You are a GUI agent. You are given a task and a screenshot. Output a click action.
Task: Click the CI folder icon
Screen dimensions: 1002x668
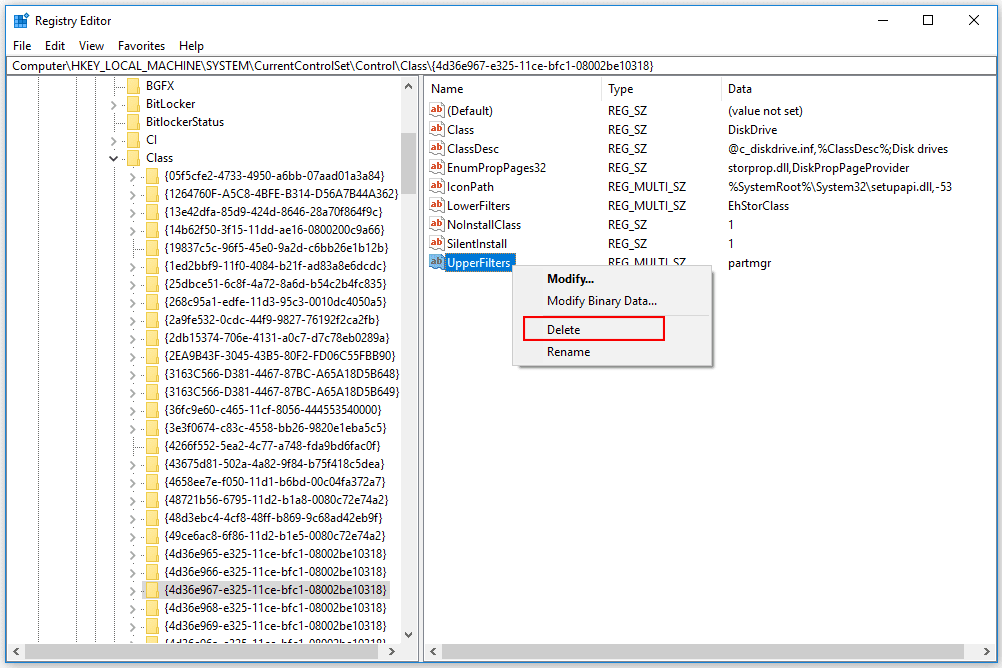pyautogui.click(x=134, y=139)
